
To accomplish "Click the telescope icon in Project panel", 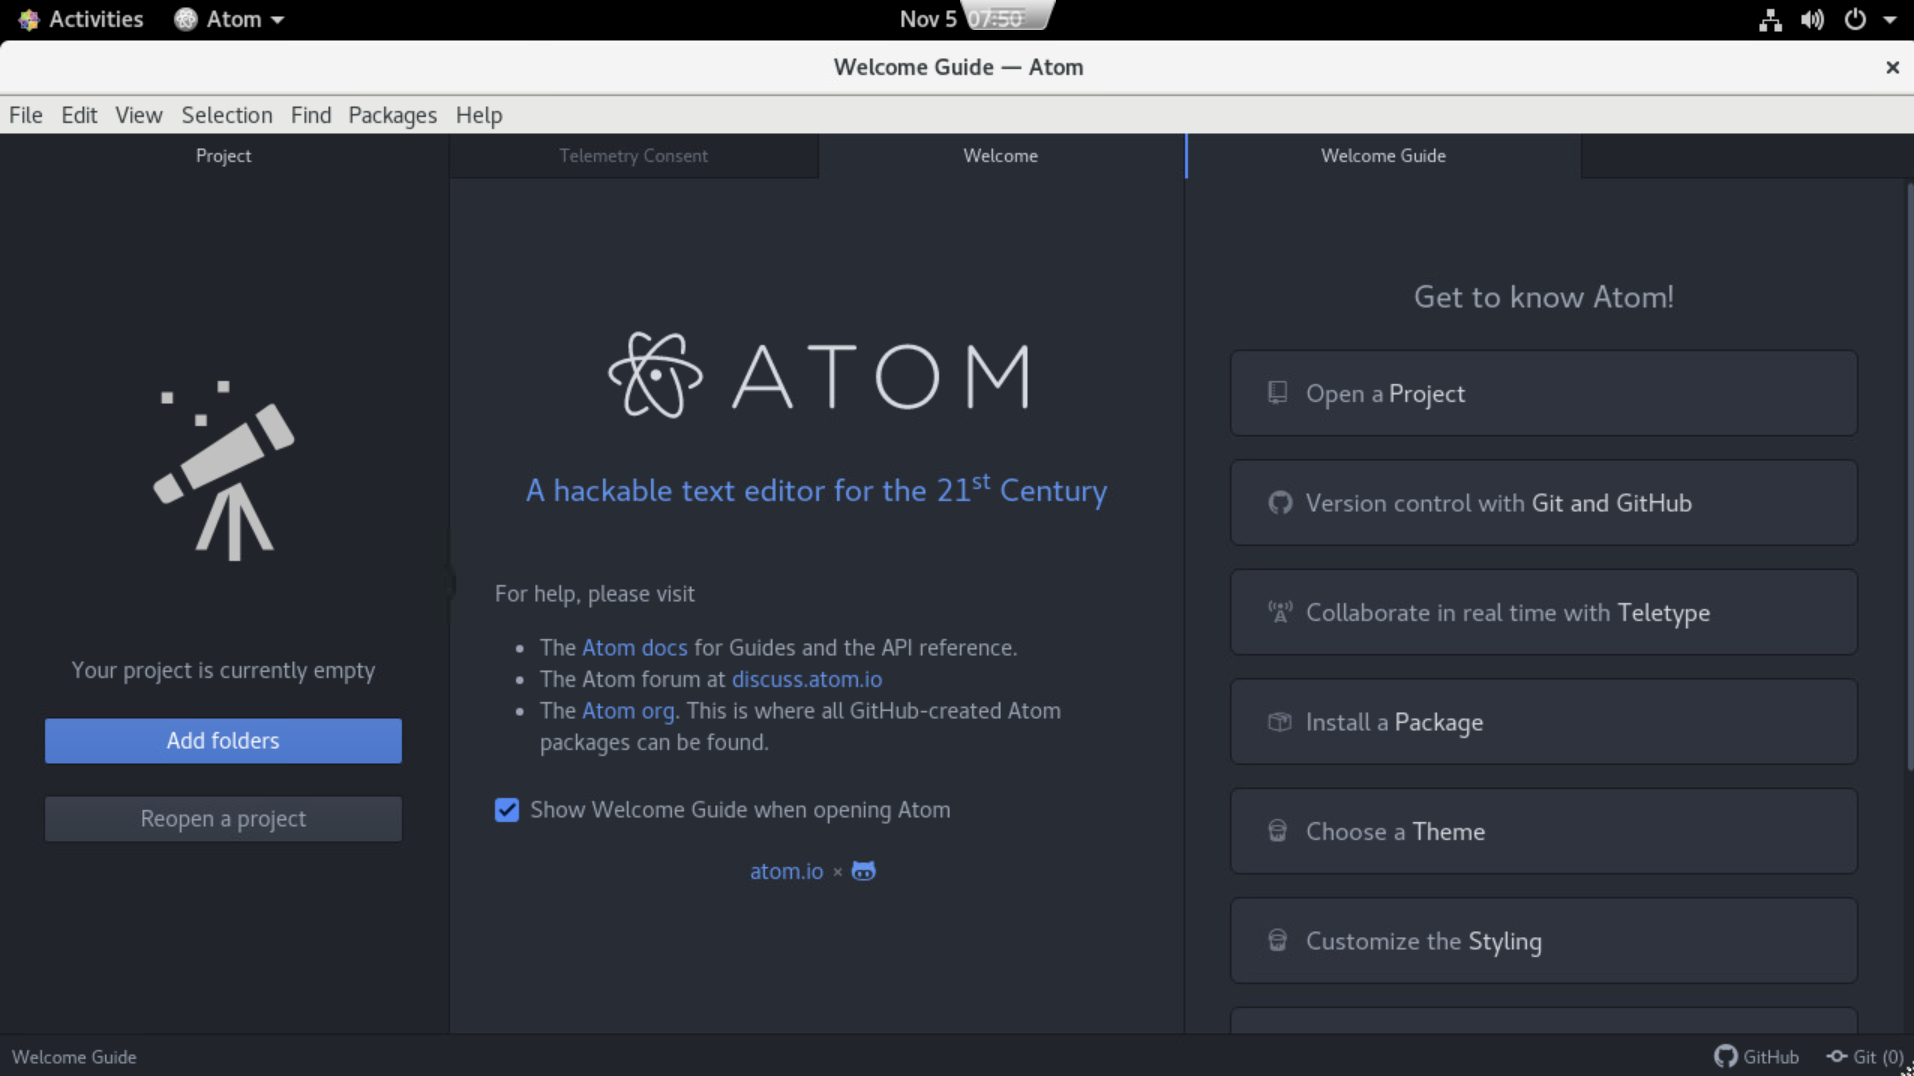I will [224, 470].
